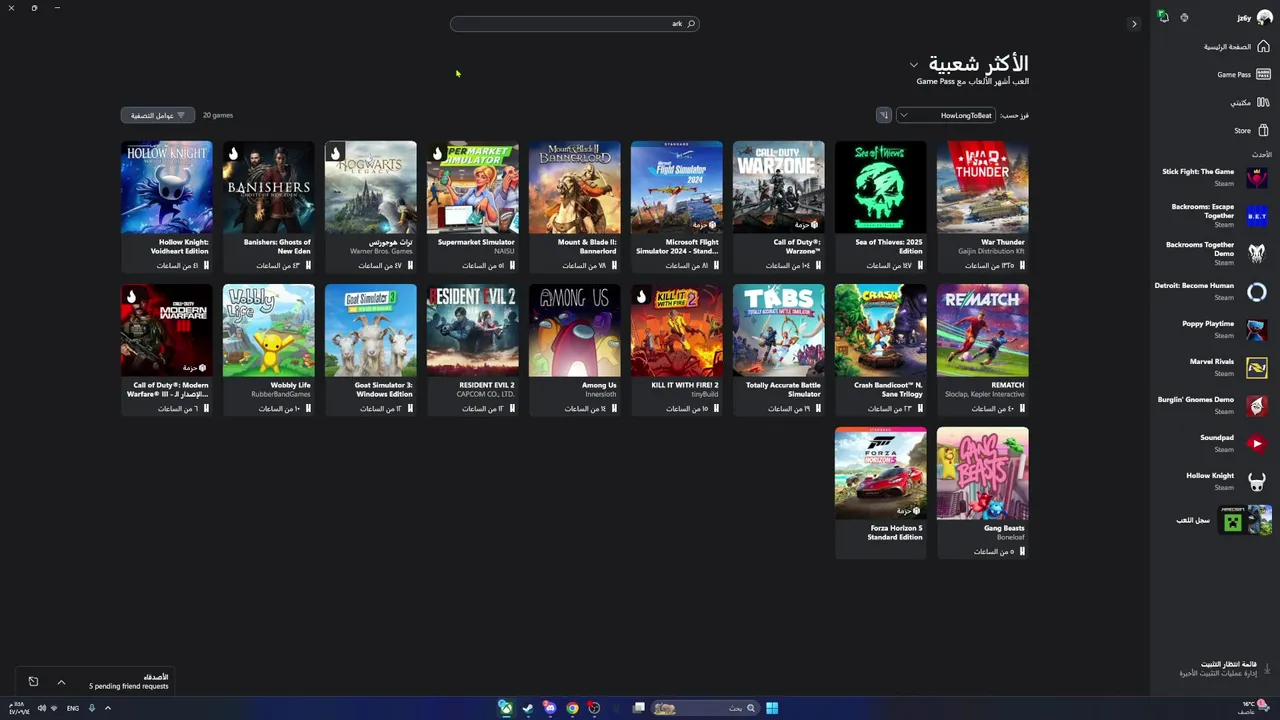Open Google Chrome from the taskbar
This screenshot has width=1280, height=720.
click(572, 708)
